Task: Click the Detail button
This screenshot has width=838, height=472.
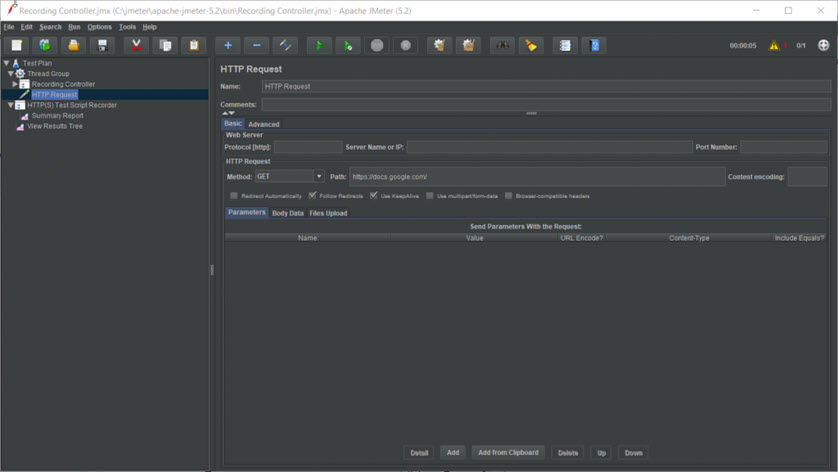Action: point(419,453)
